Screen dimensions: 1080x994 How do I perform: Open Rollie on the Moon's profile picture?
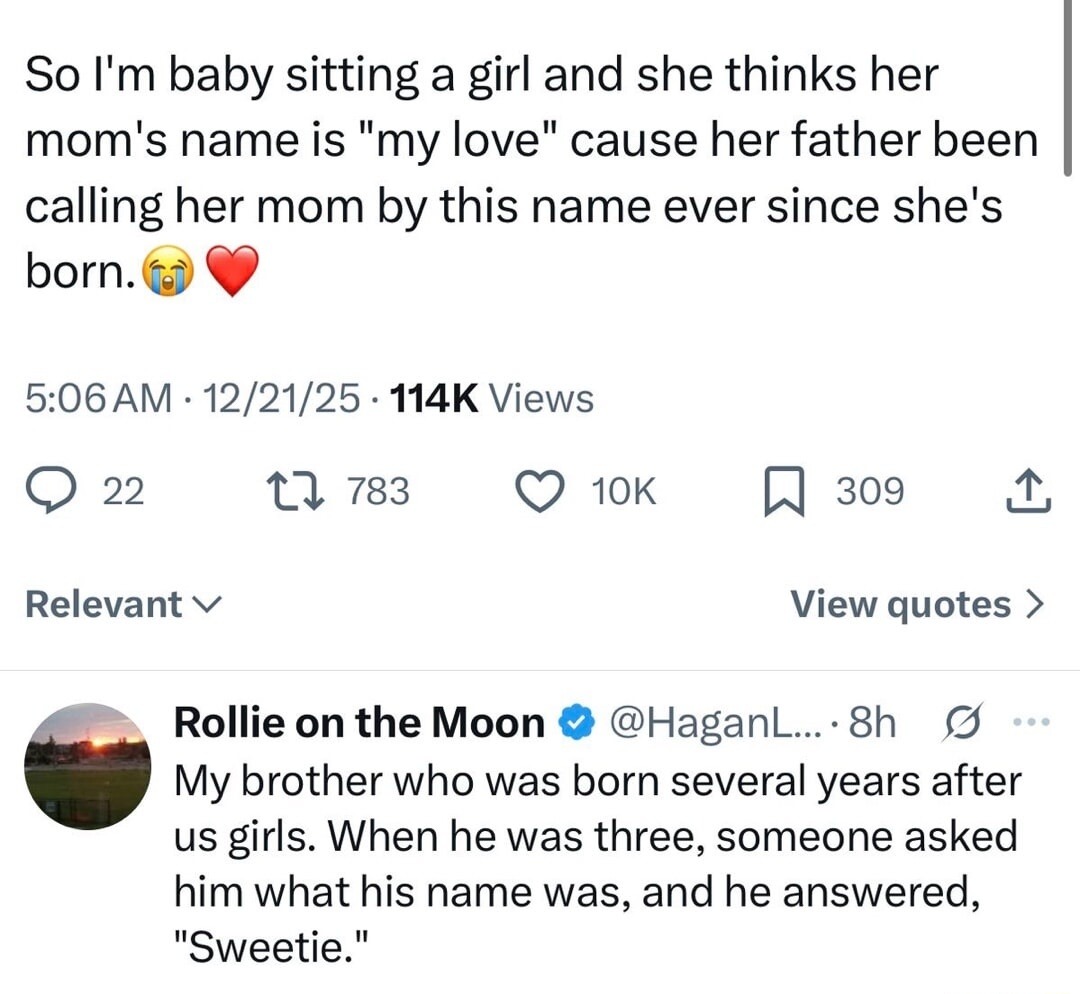pyautogui.click(x=87, y=766)
